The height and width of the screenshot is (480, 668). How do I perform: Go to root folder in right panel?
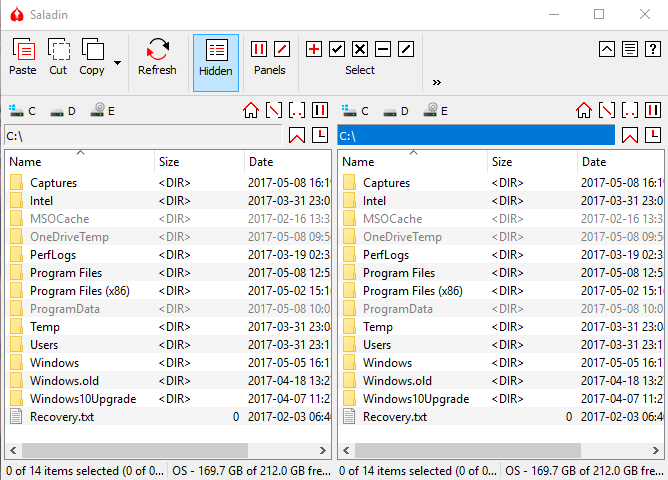click(607, 110)
